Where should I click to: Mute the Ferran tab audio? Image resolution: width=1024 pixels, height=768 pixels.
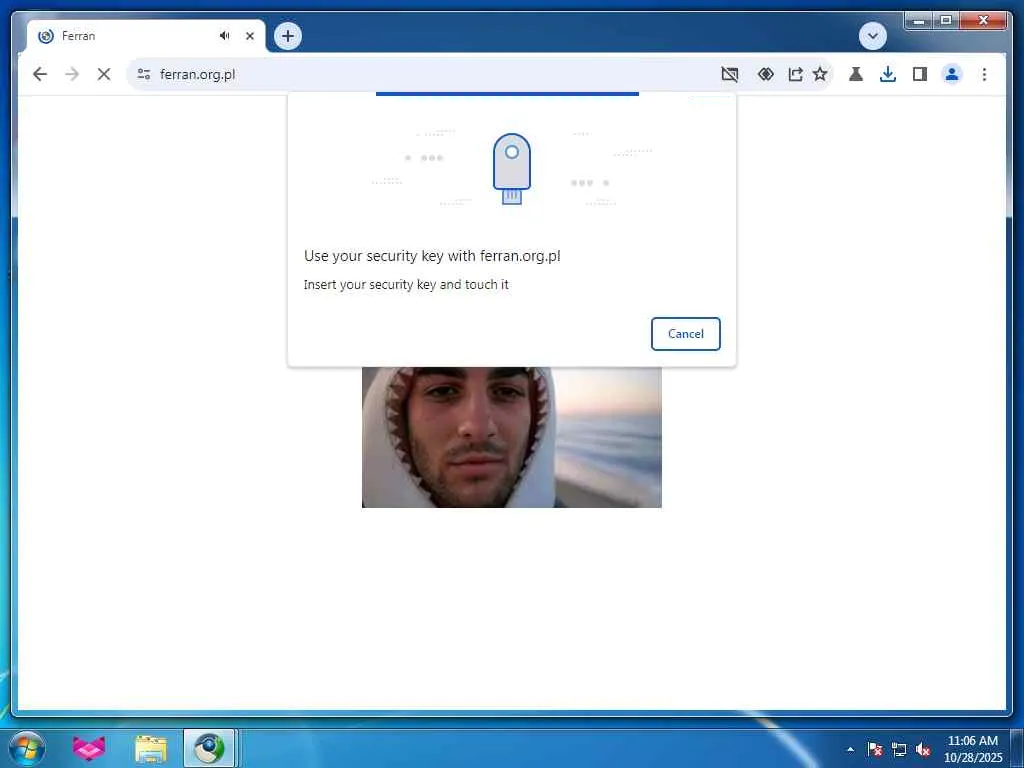[225, 36]
